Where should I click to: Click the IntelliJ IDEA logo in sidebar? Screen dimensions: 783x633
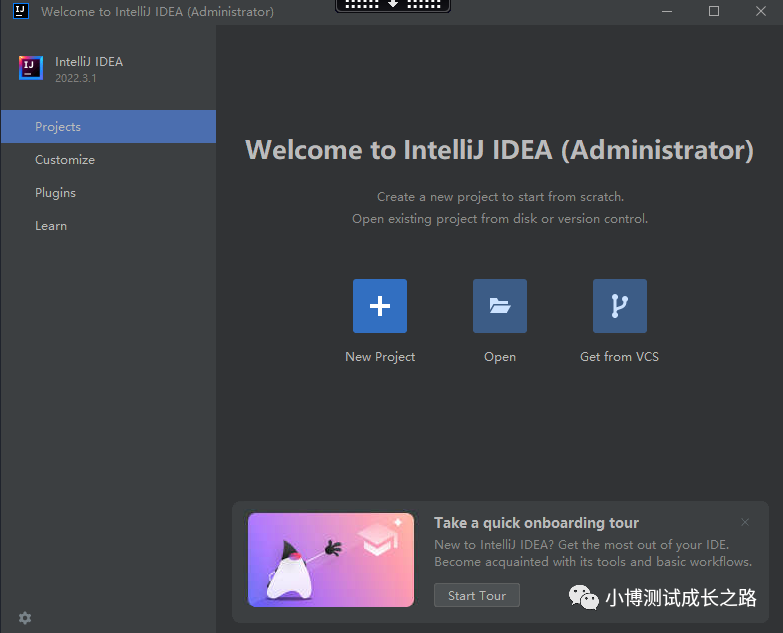coord(31,67)
